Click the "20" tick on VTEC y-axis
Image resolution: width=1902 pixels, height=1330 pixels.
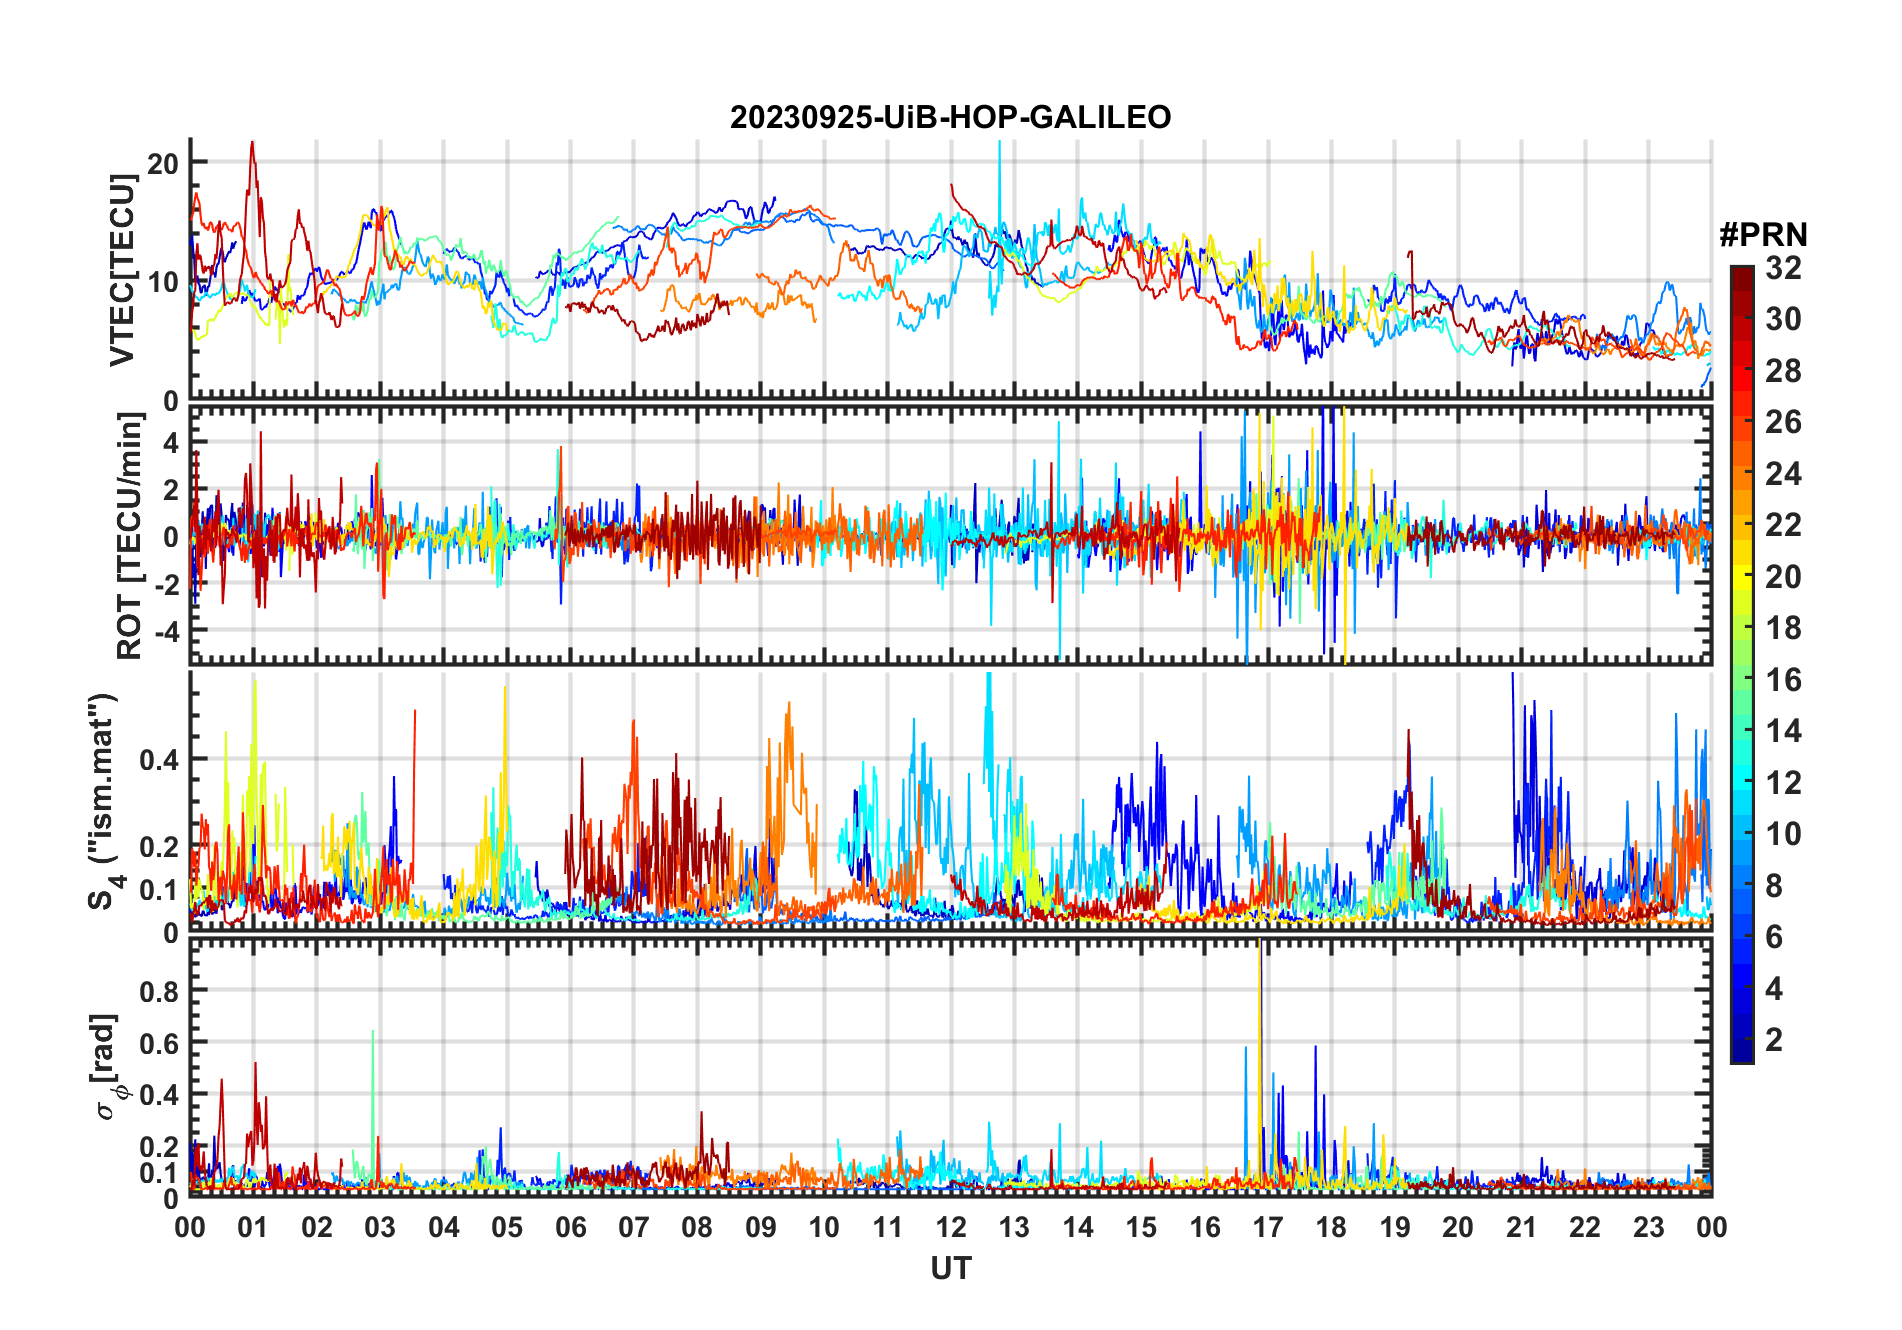(163, 163)
